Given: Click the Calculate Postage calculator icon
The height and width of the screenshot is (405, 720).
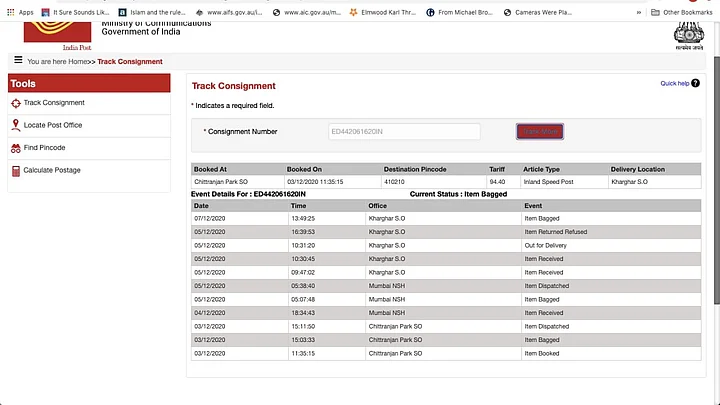Looking at the screenshot, I should tap(15, 171).
